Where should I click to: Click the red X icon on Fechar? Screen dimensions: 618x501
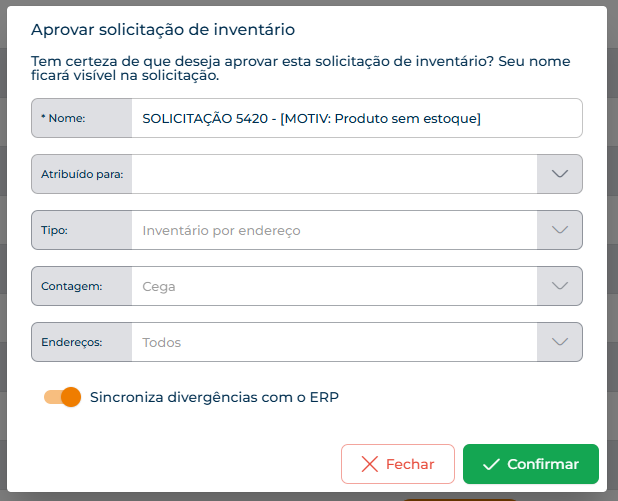[x=369, y=464]
